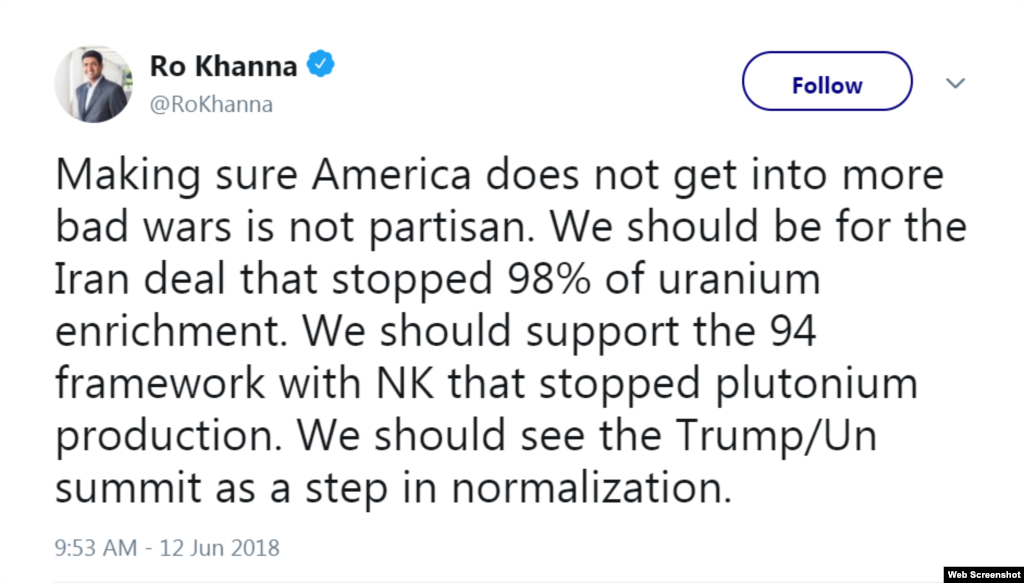Open the 9:53 AM timestamp link
This screenshot has height=583, width=1024.
[x=91, y=548]
